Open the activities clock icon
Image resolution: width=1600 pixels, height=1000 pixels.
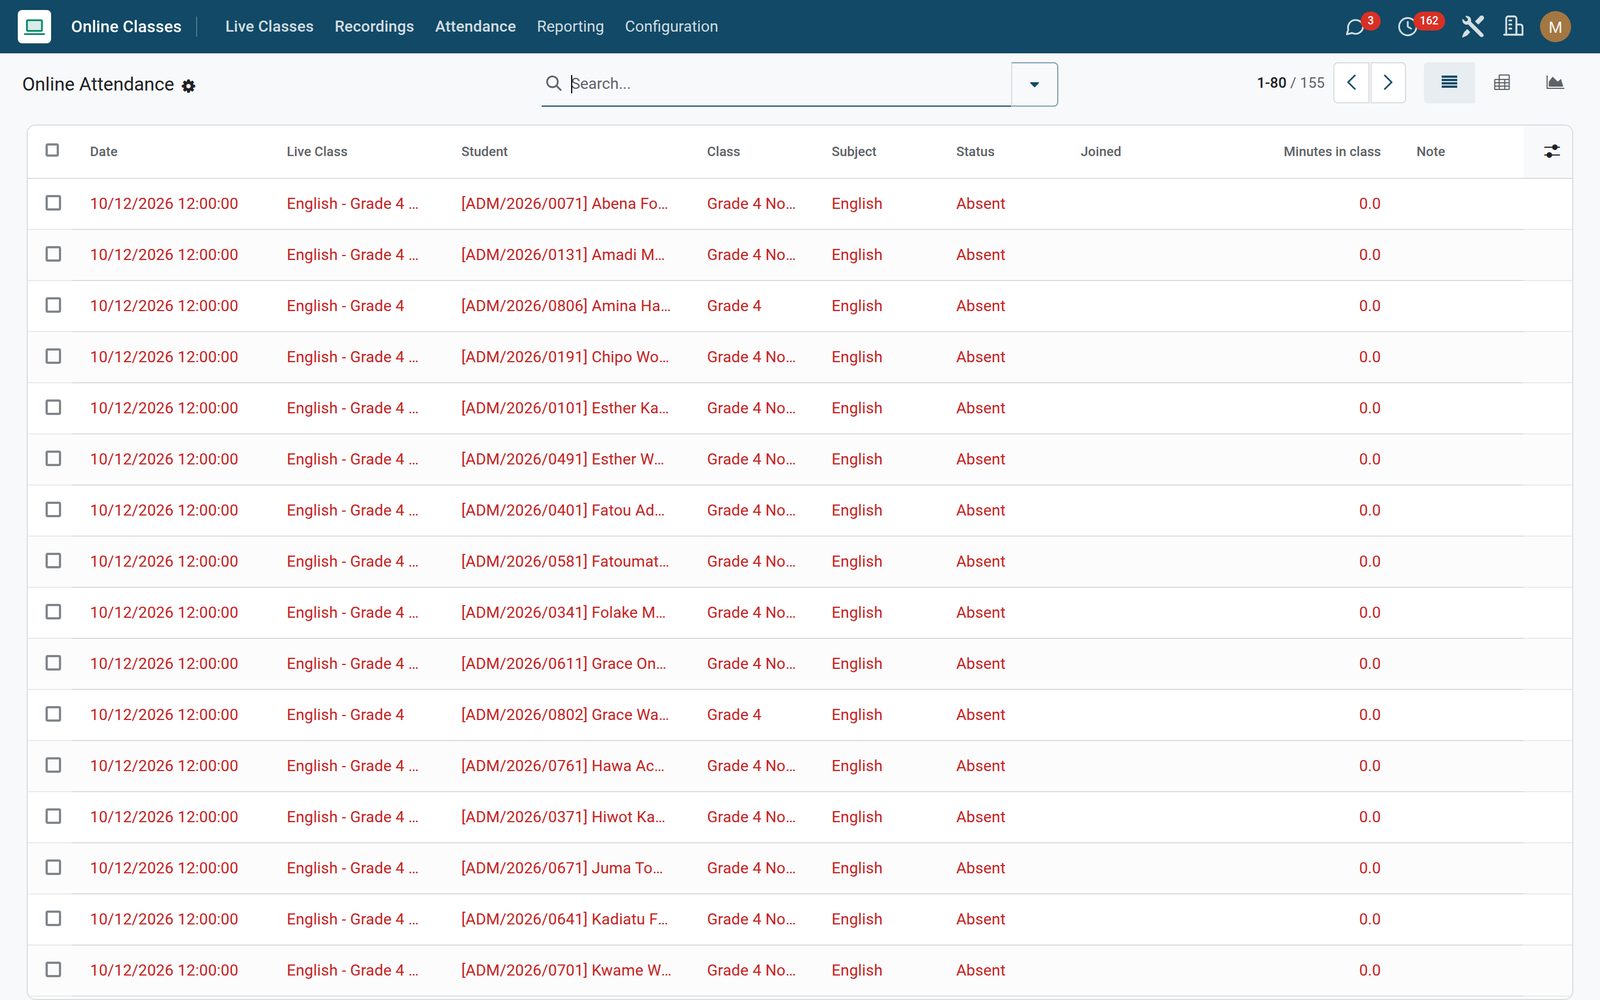[1408, 27]
